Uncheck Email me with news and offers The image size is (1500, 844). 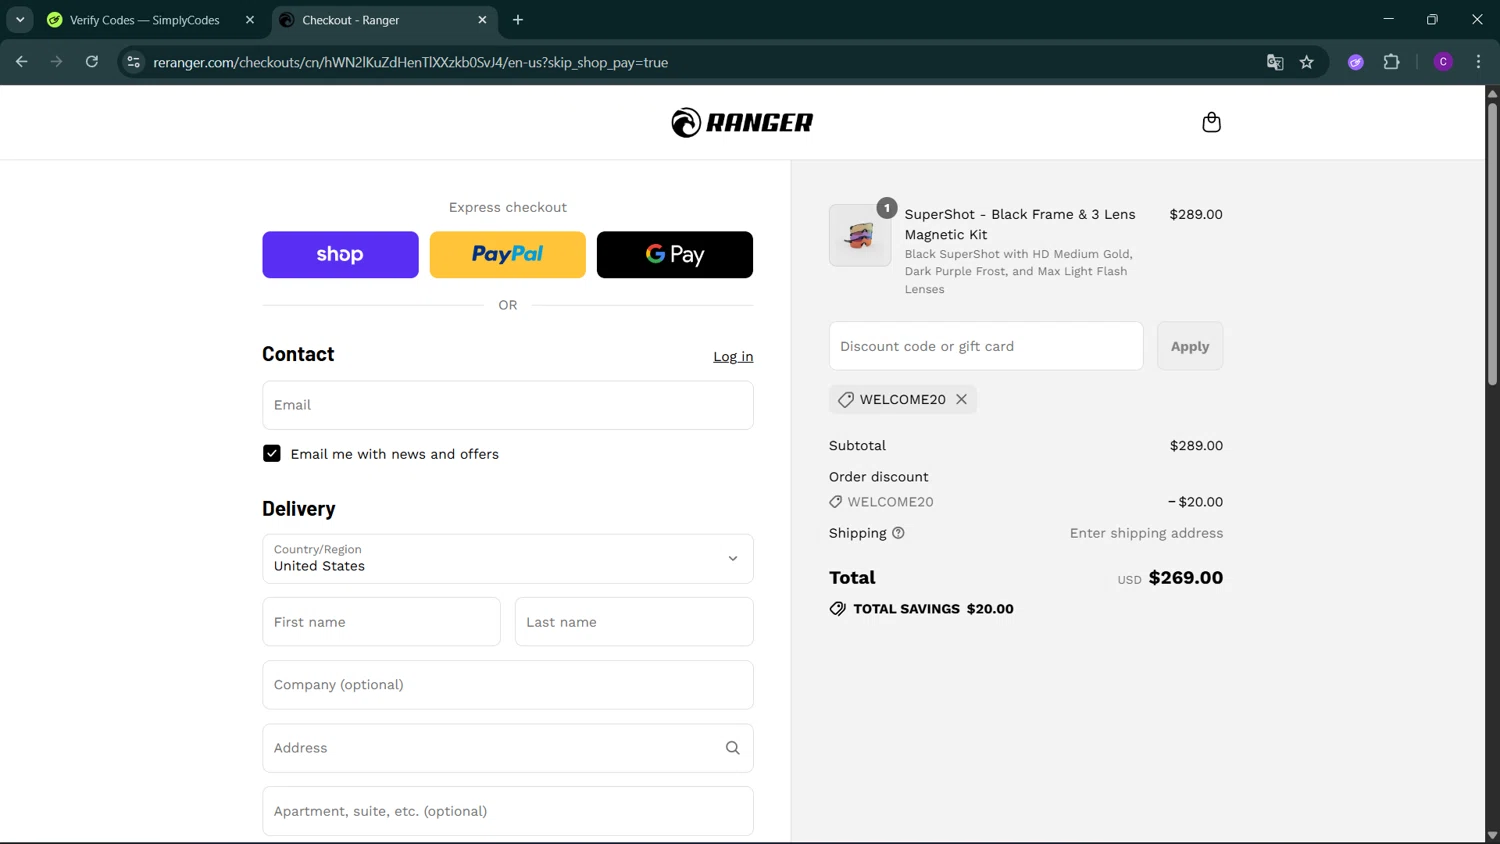271,454
